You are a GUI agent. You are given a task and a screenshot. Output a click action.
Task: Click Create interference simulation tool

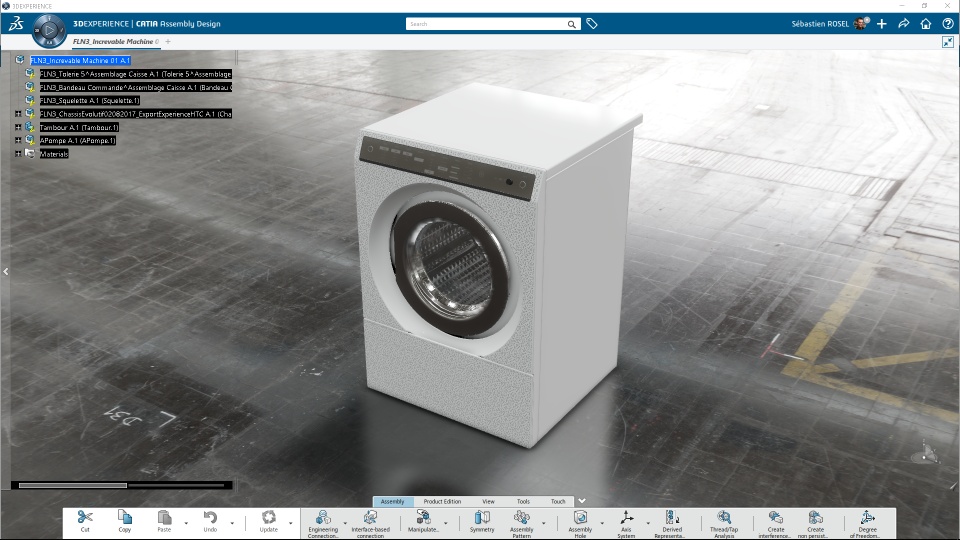coord(776,524)
